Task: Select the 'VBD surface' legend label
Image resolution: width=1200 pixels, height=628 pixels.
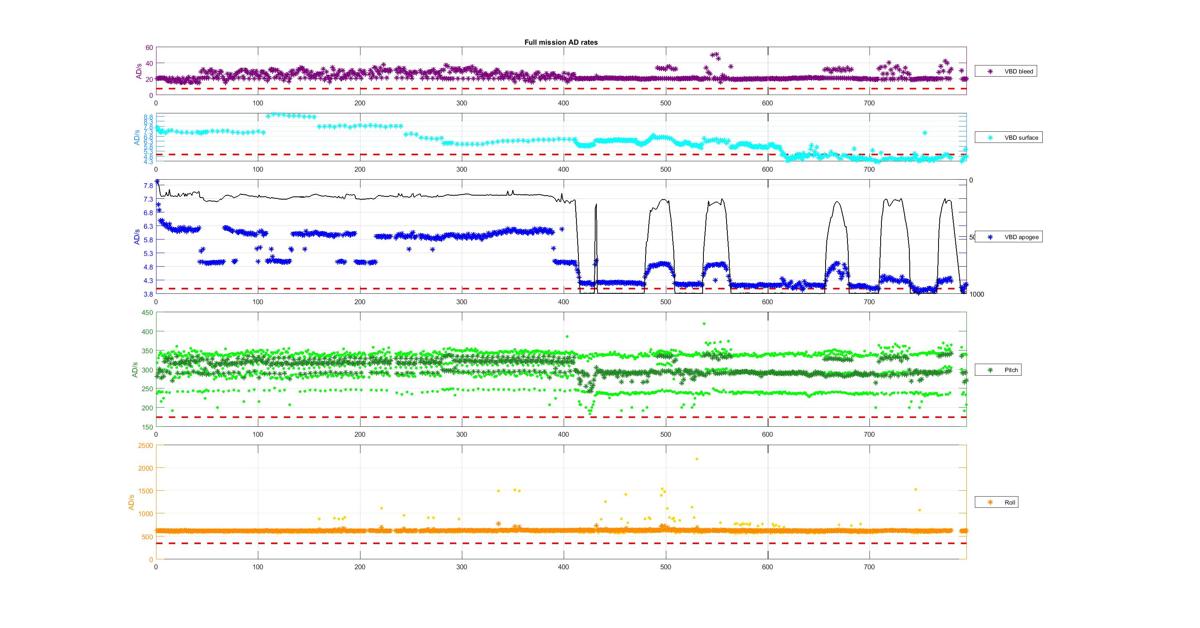Action: click(1023, 137)
